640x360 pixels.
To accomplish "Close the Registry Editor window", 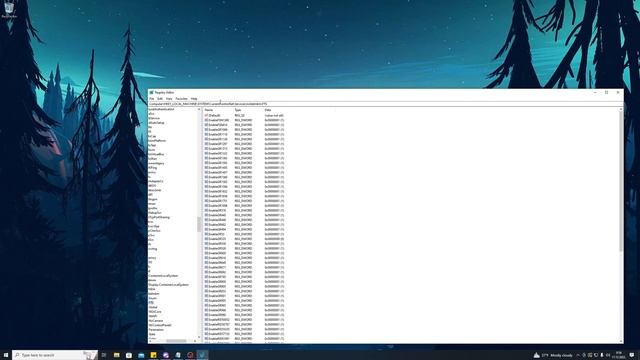I will point(618,93).
